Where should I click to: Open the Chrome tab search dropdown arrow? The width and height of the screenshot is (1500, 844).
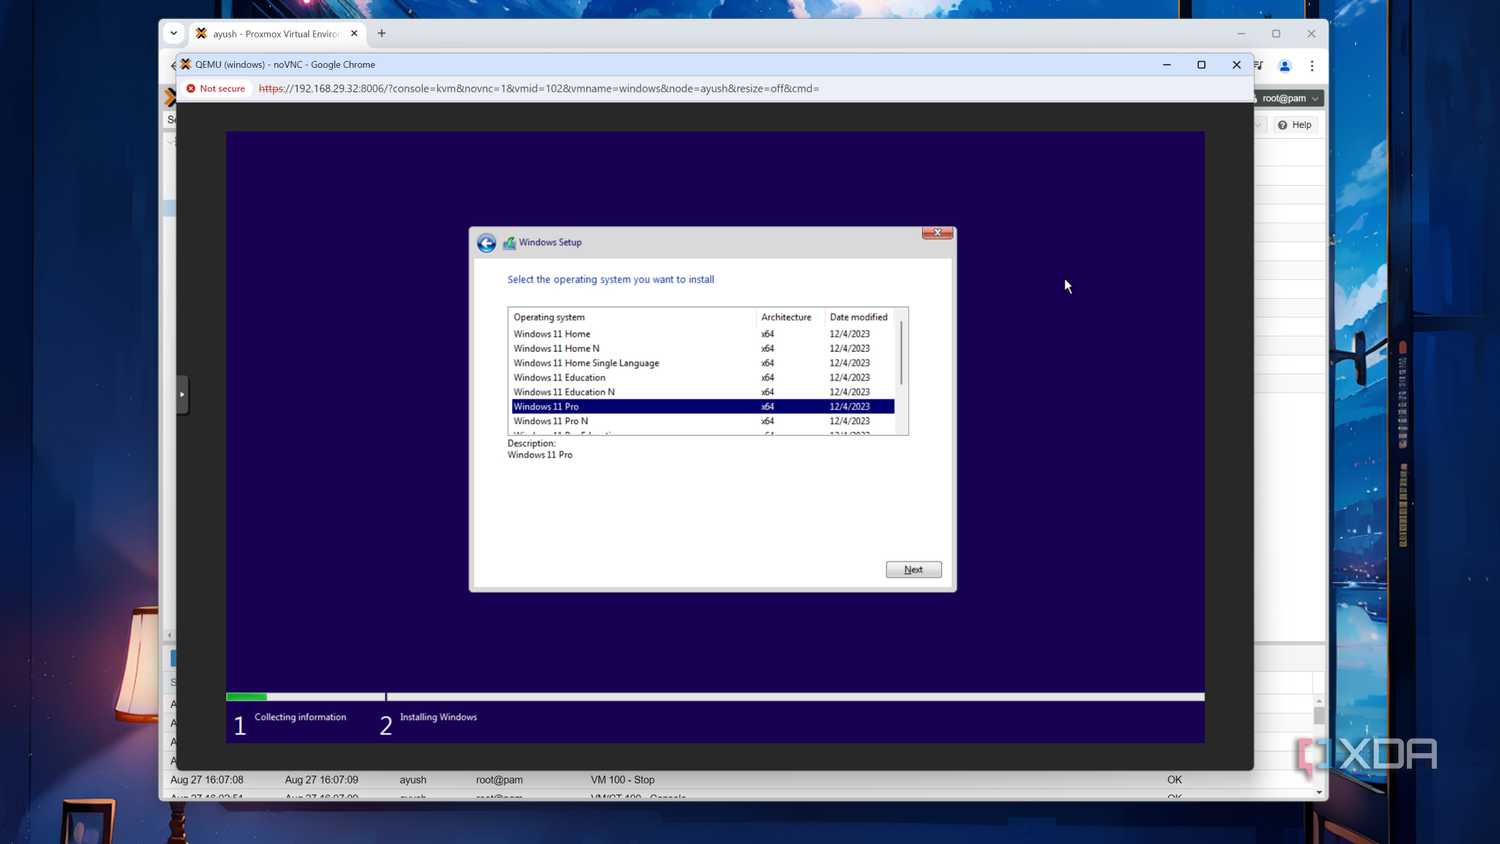point(174,33)
